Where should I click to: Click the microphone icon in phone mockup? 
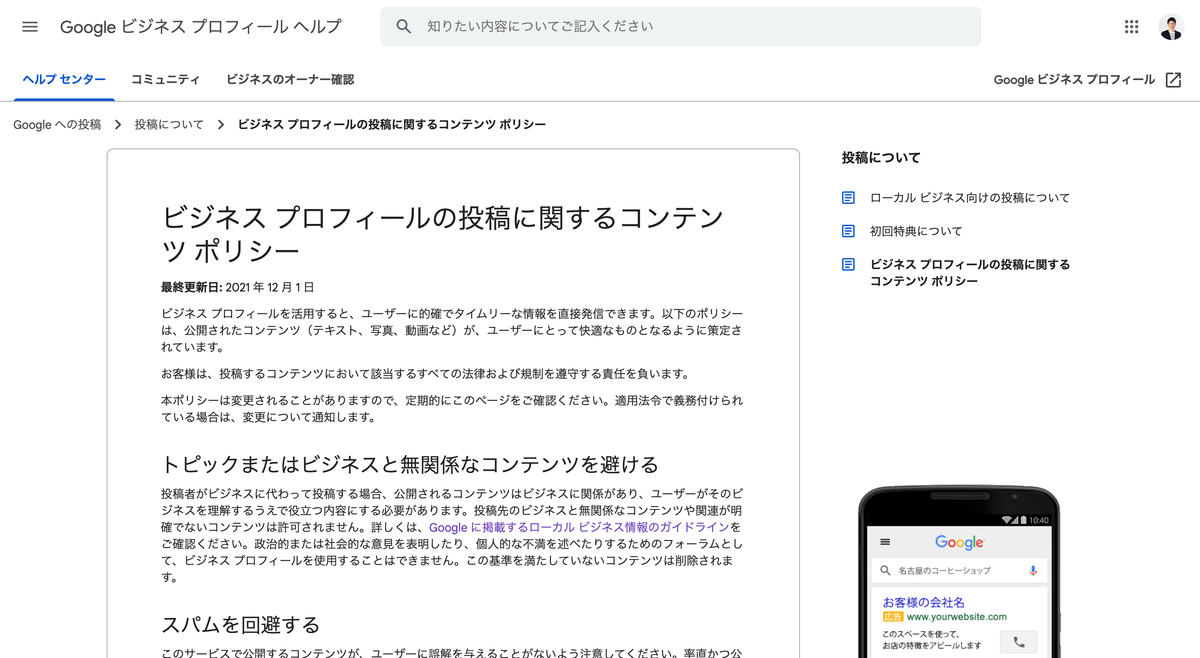[x=1033, y=570]
